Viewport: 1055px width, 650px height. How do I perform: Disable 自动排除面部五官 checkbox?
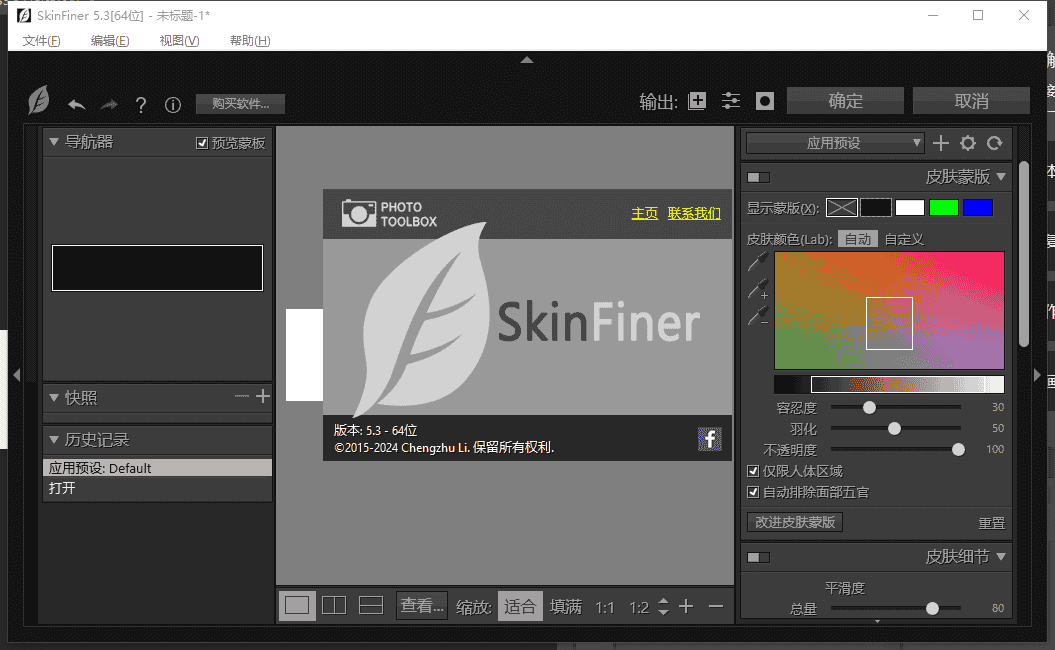753,492
